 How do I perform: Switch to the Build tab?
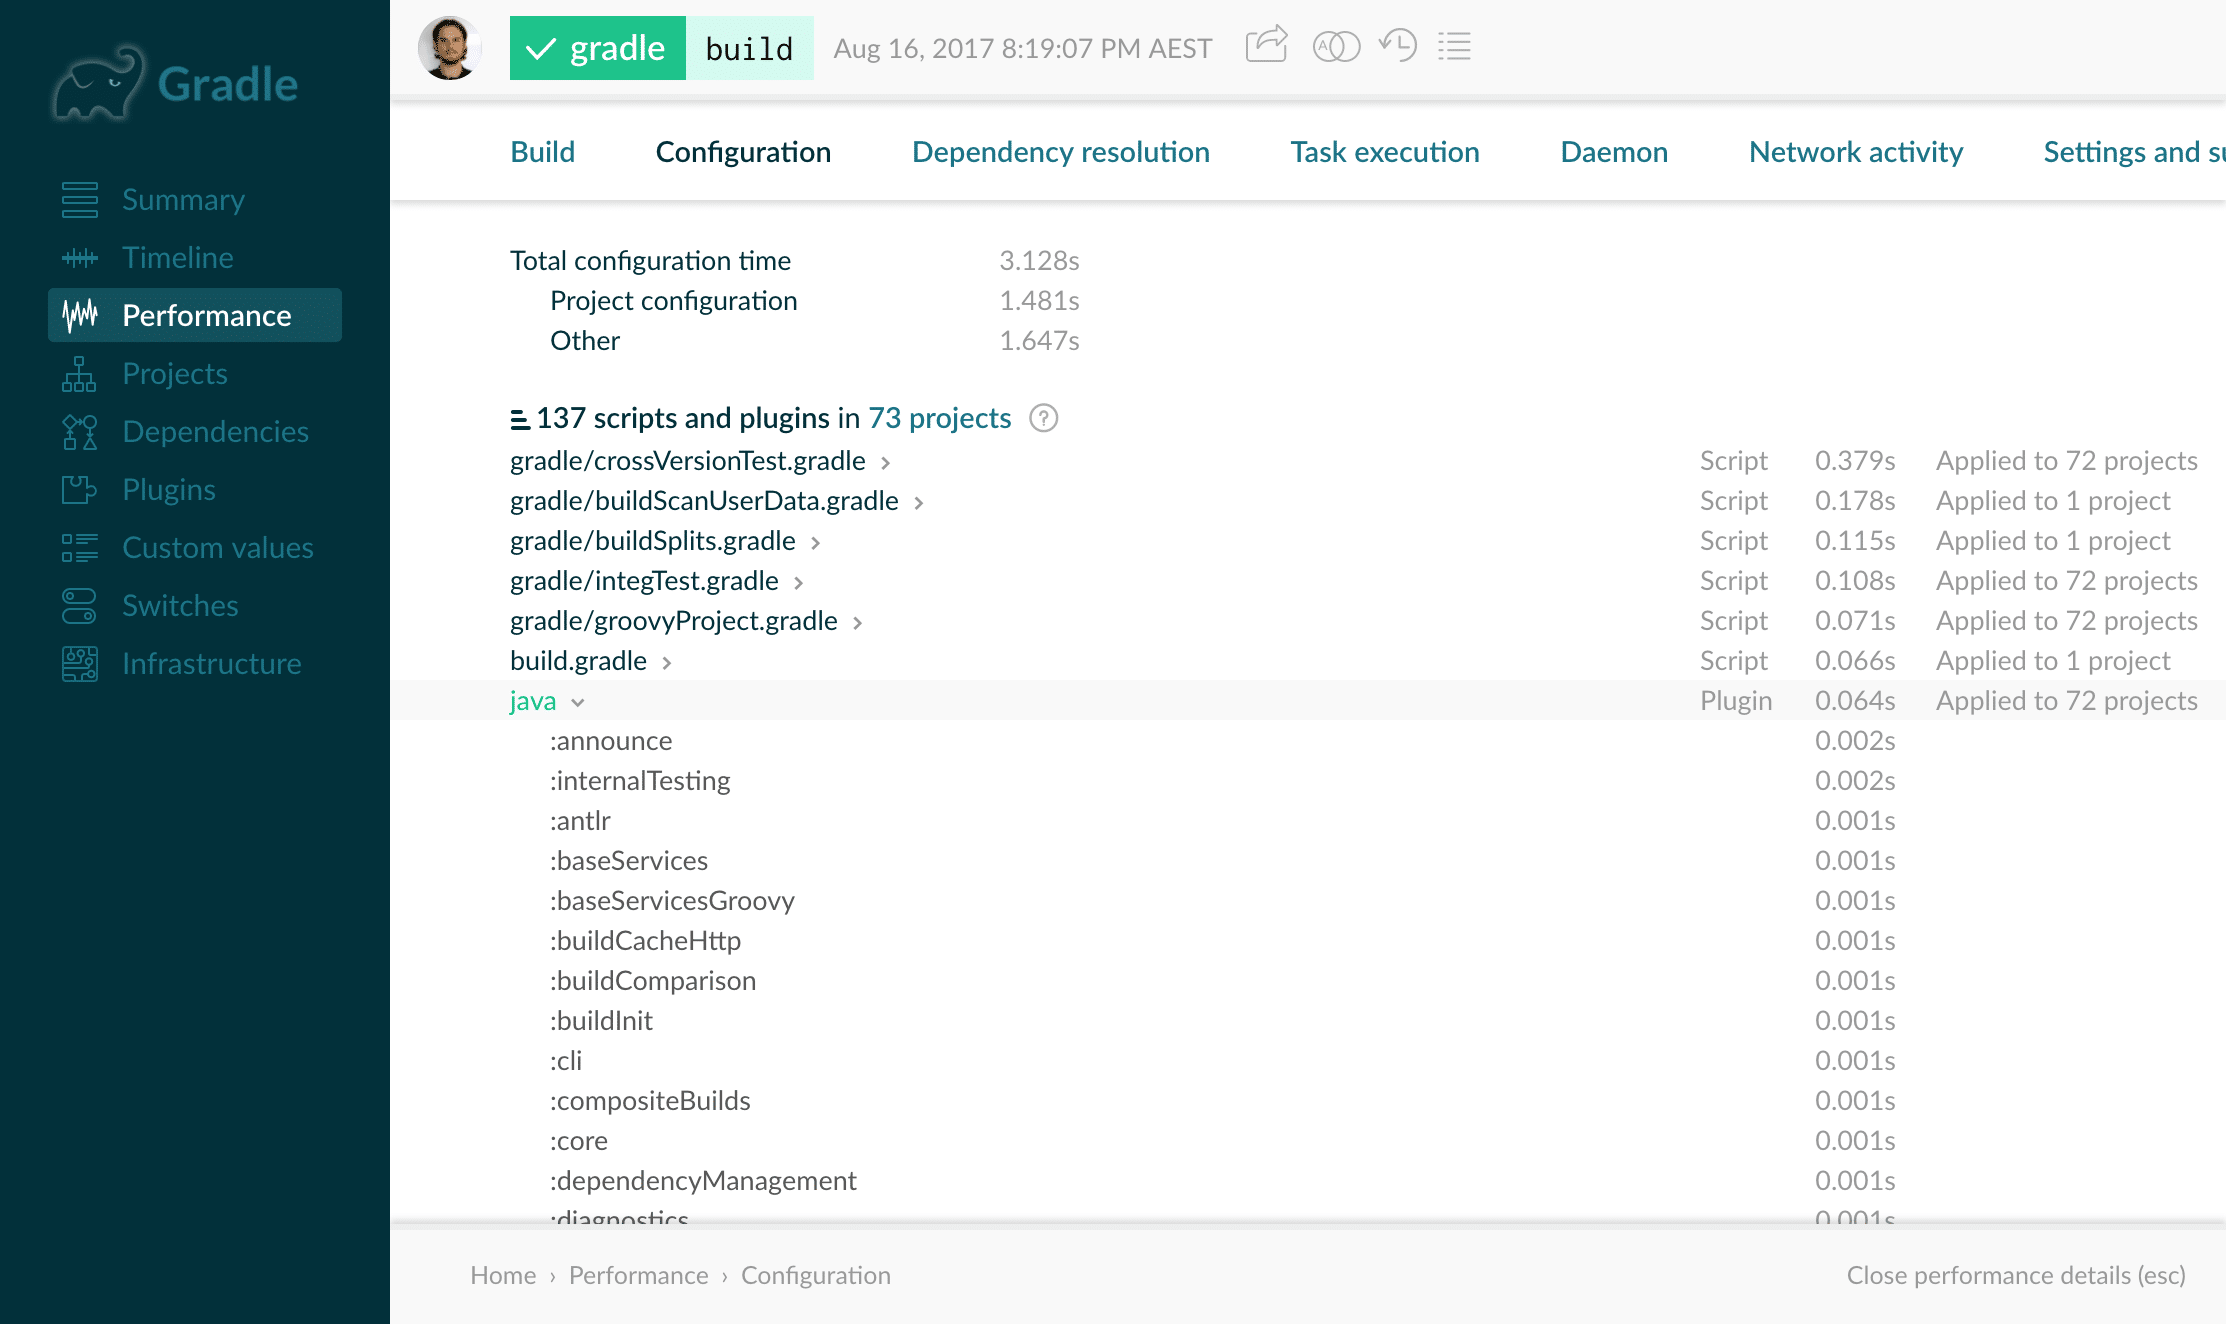tap(543, 152)
